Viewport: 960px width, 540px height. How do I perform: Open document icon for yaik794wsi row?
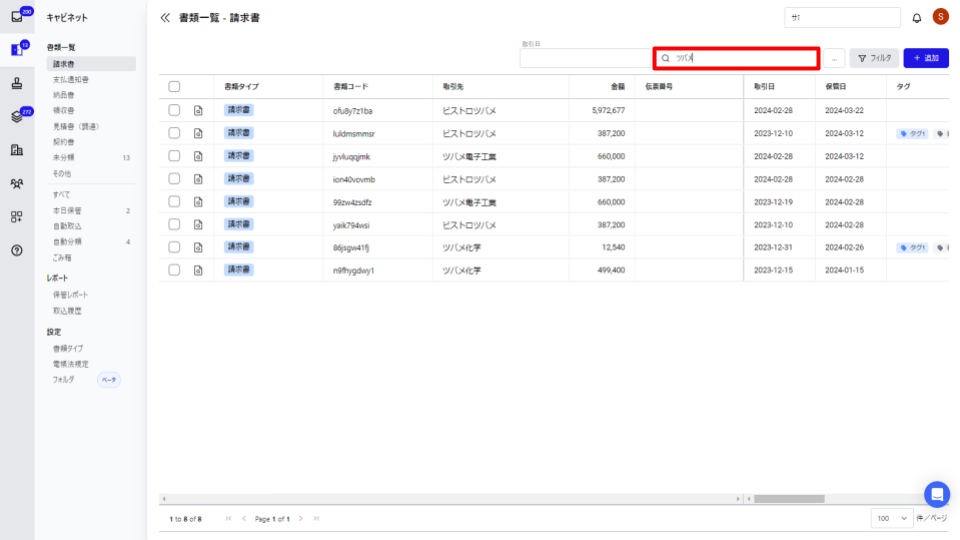pos(198,225)
